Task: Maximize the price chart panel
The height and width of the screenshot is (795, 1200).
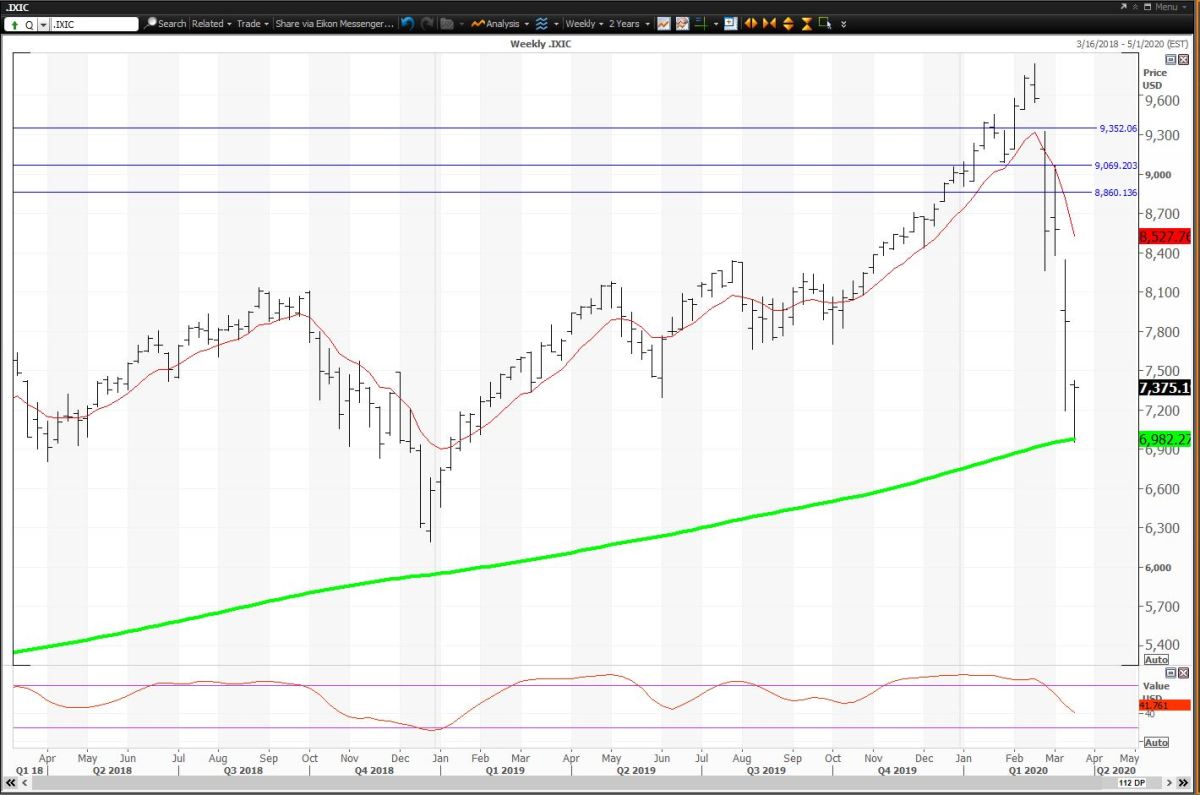Action: (1171, 60)
